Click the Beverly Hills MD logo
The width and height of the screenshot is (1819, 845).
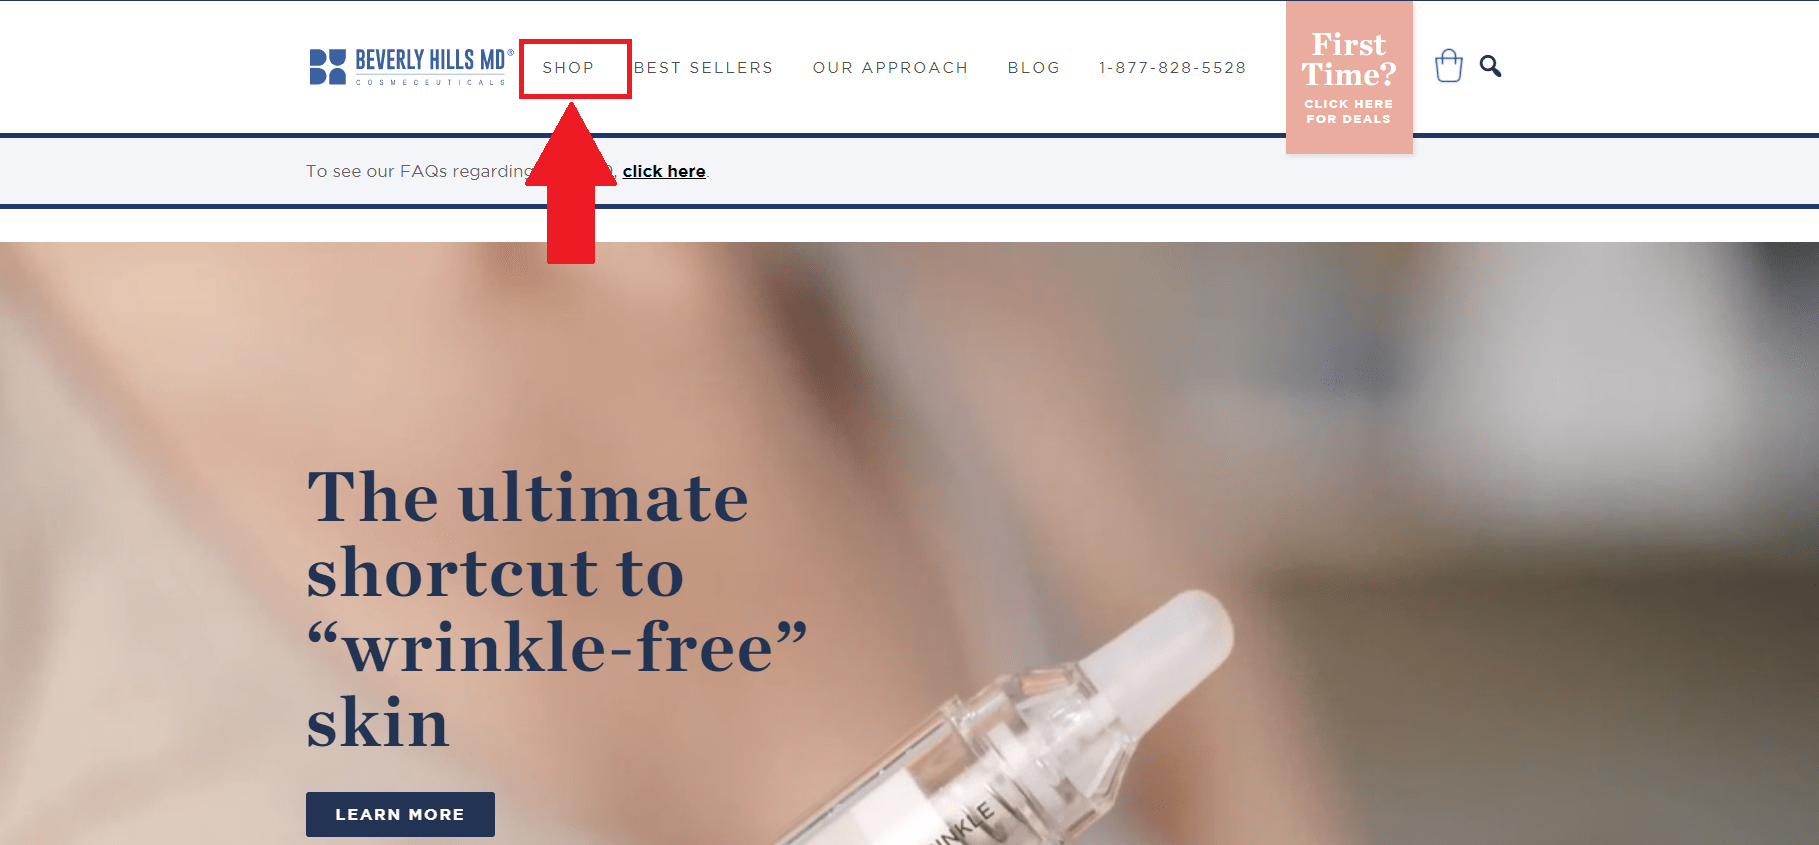[411, 67]
